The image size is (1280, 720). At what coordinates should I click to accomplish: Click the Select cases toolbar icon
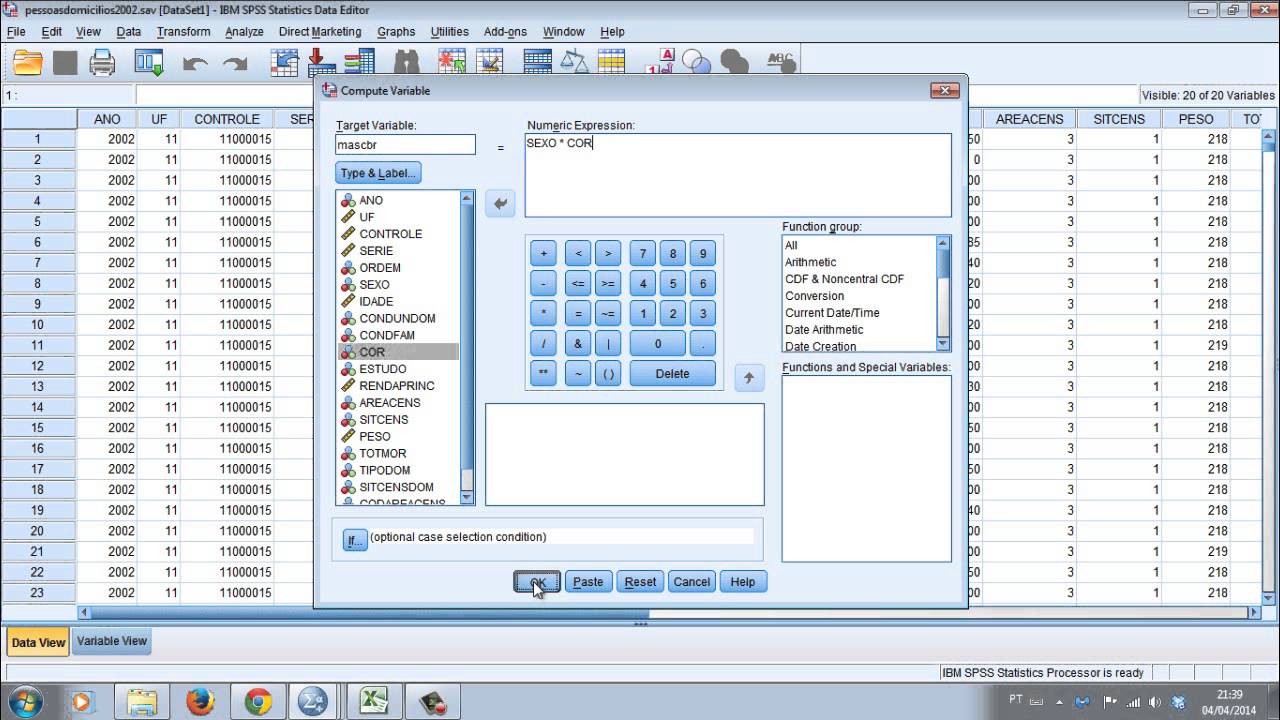(611, 62)
